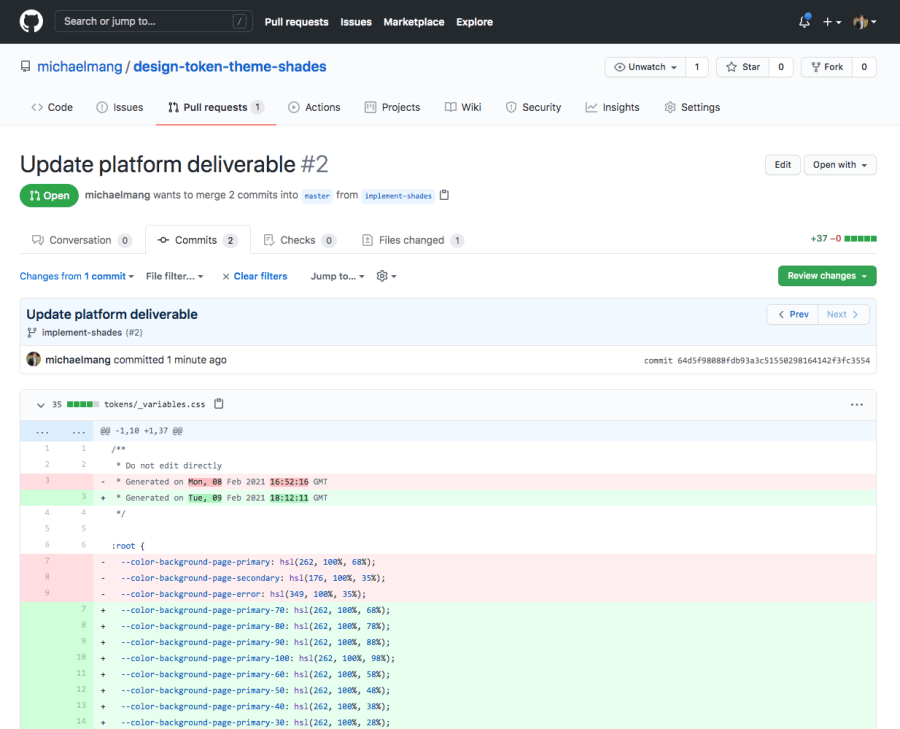Open the notifications bell
The height and width of the screenshot is (729, 900).
pyautogui.click(x=805, y=21)
